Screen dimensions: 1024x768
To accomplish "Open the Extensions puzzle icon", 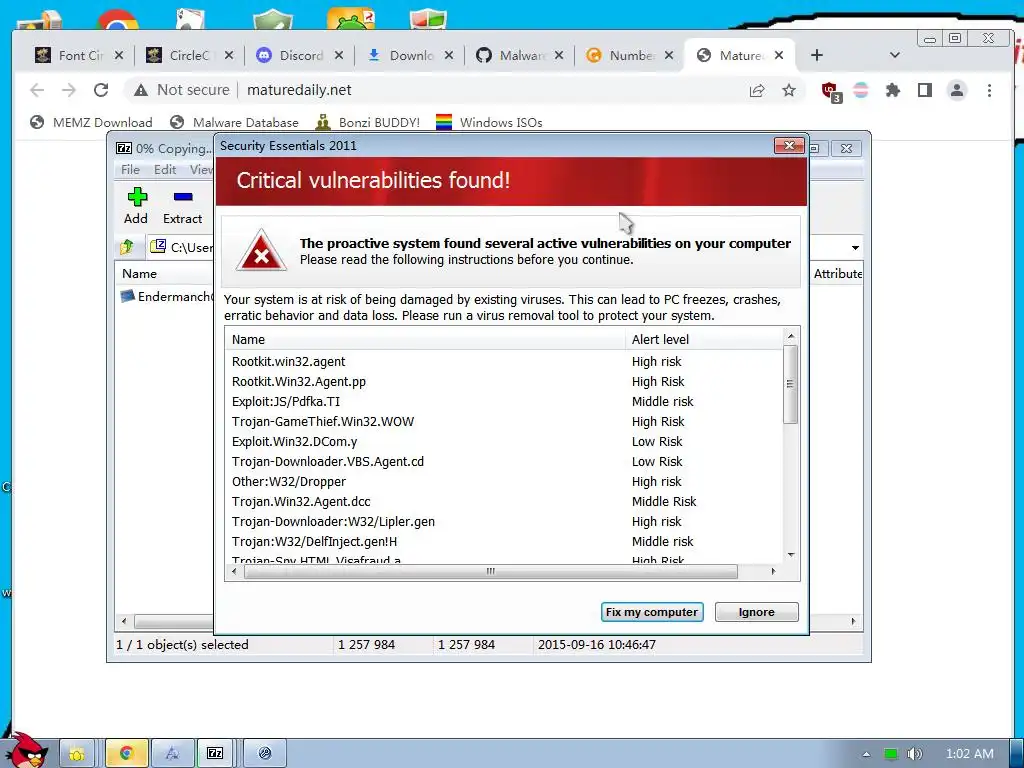I will tap(893, 90).
